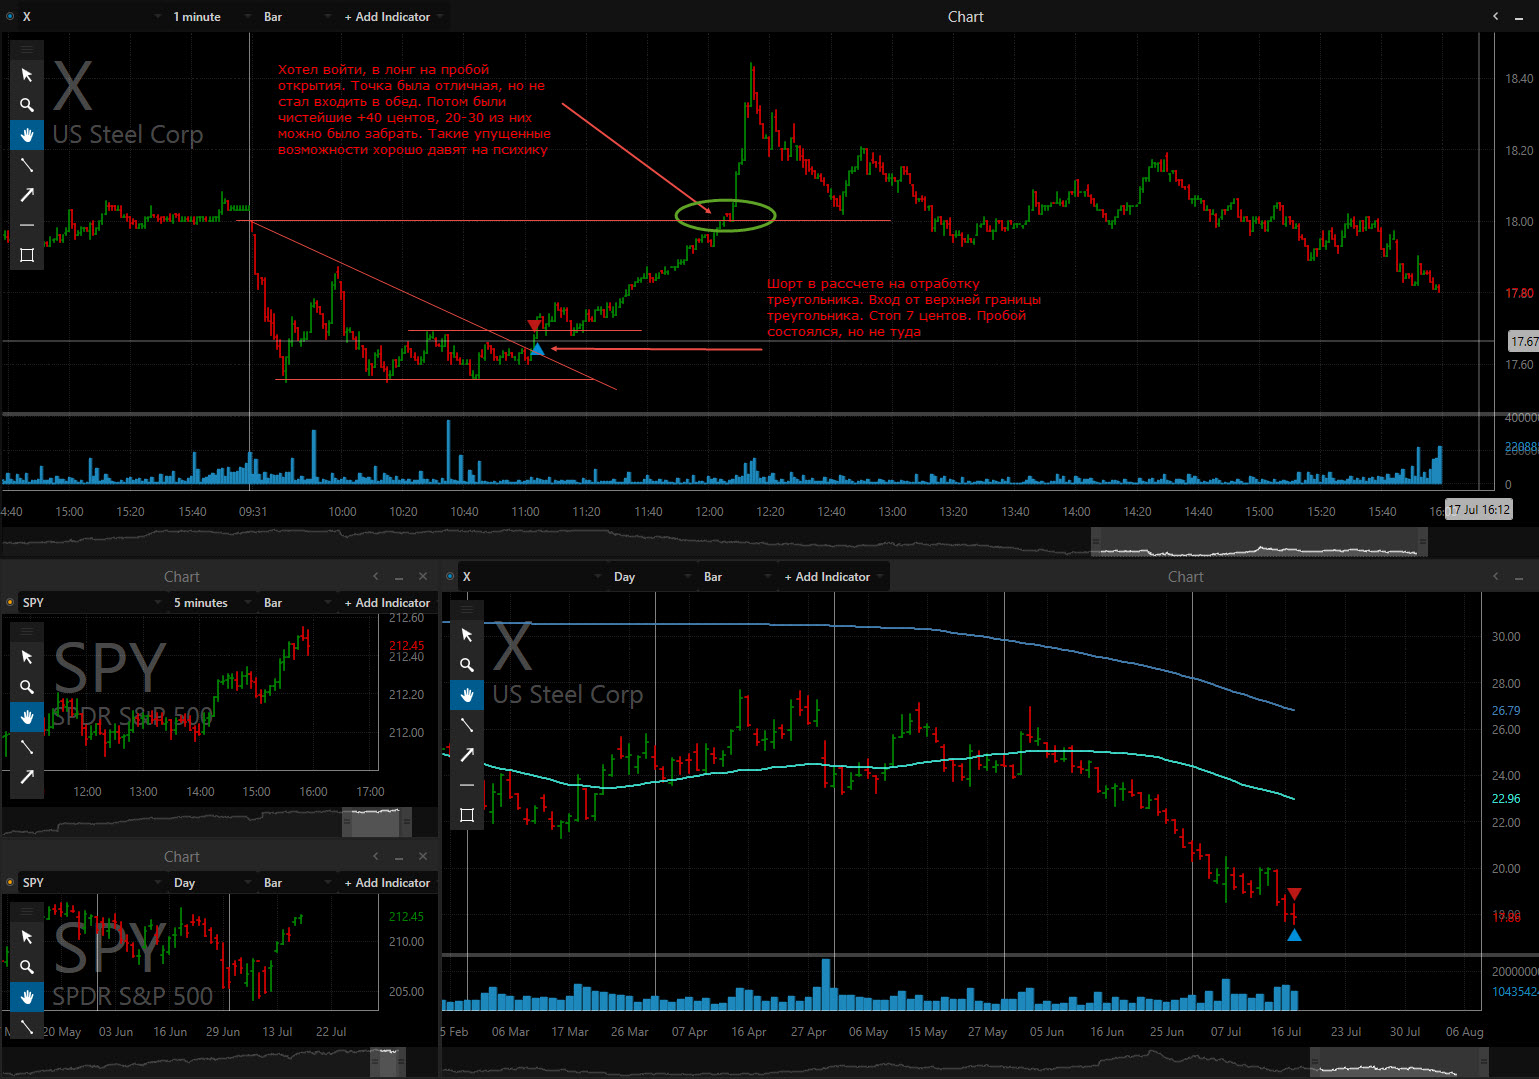Click the toolbar grip handle in SPY 5 minutes chart
The width and height of the screenshot is (1539, 1079).
pyautogui.click(x=27, y=631)
